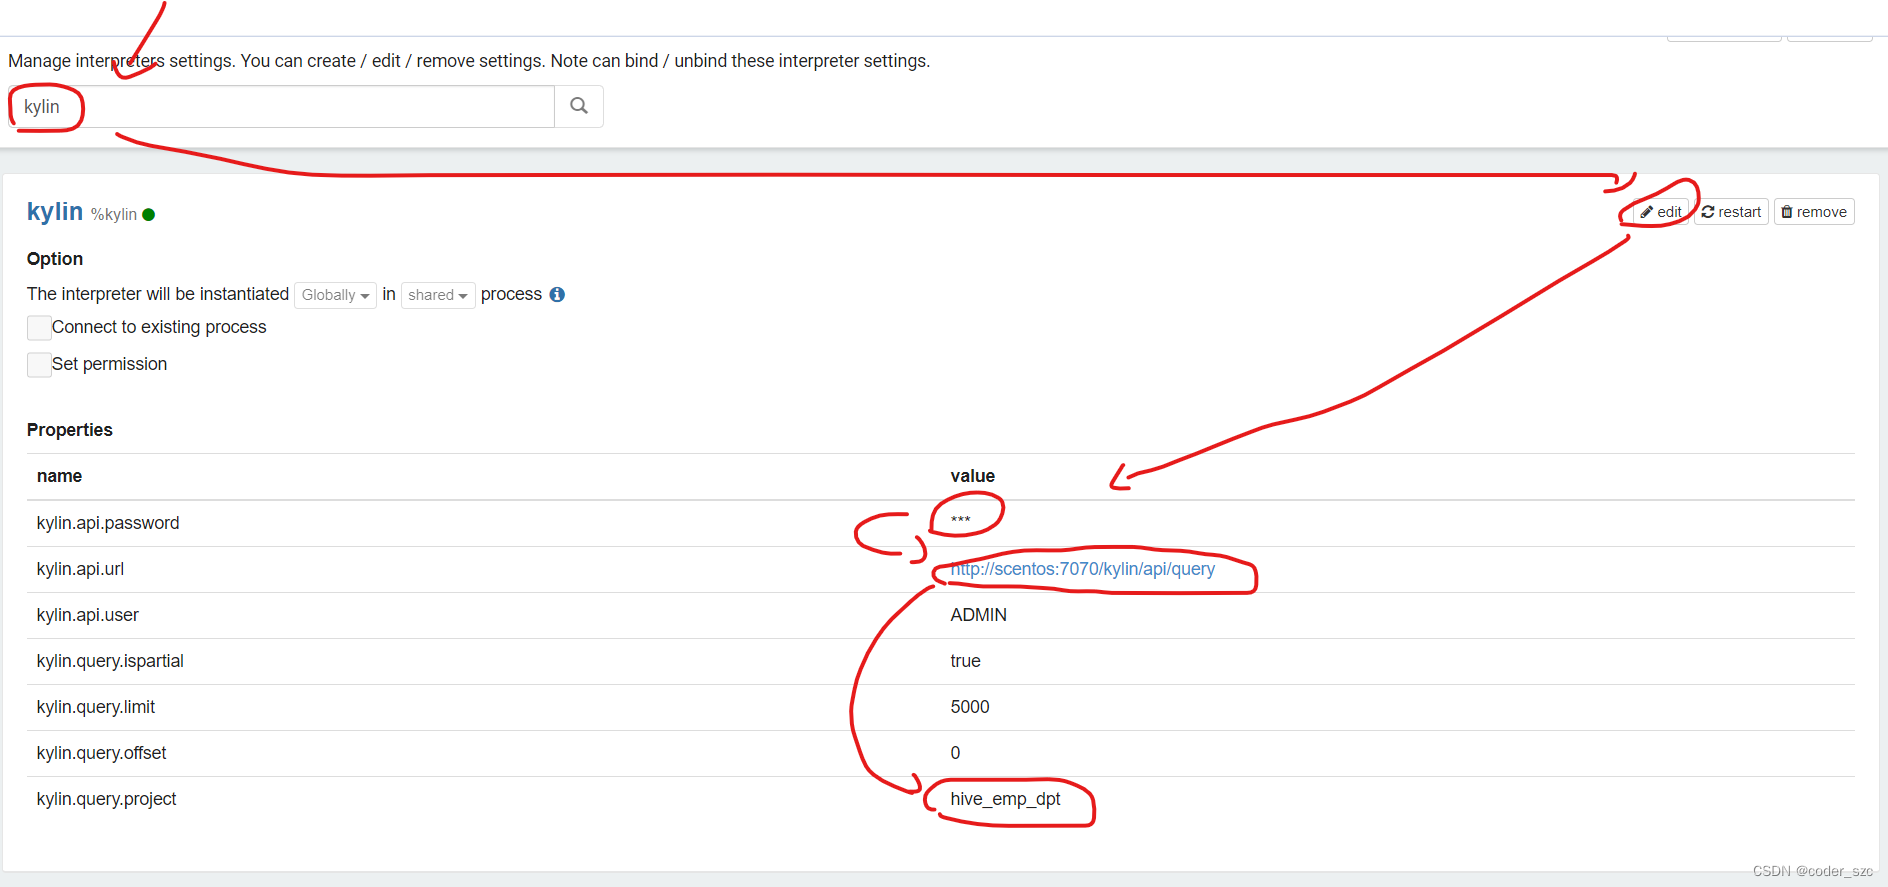This screenshot has height=887, width=1888.
Task: Edit the kylin interpreter settings
Action: (x=1661, y=212)
